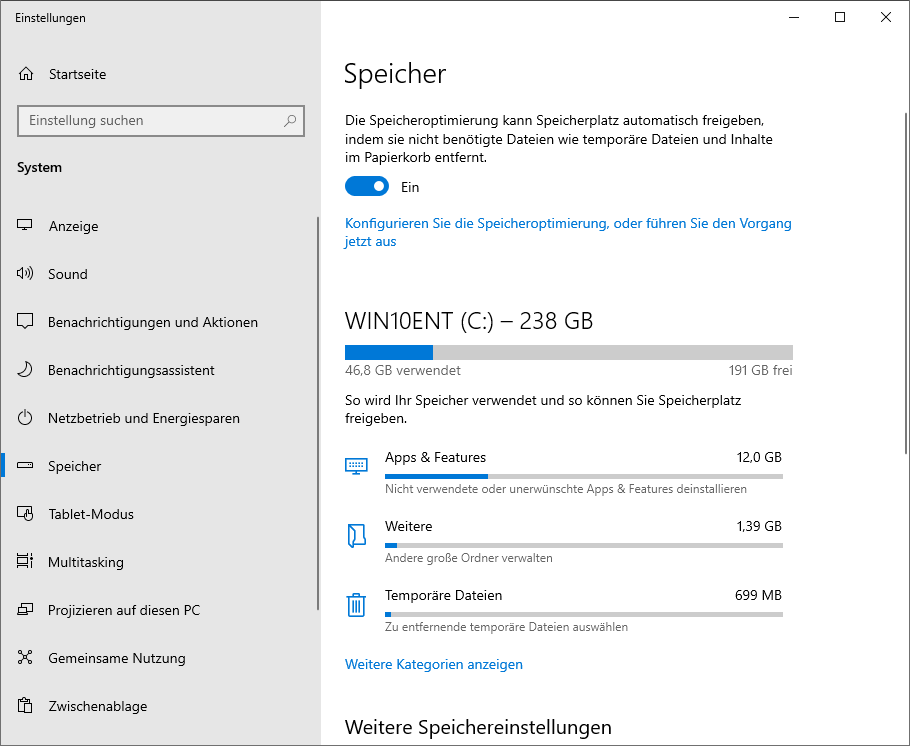Click the Temporäre Dateien trash icon

coord(356,605)
